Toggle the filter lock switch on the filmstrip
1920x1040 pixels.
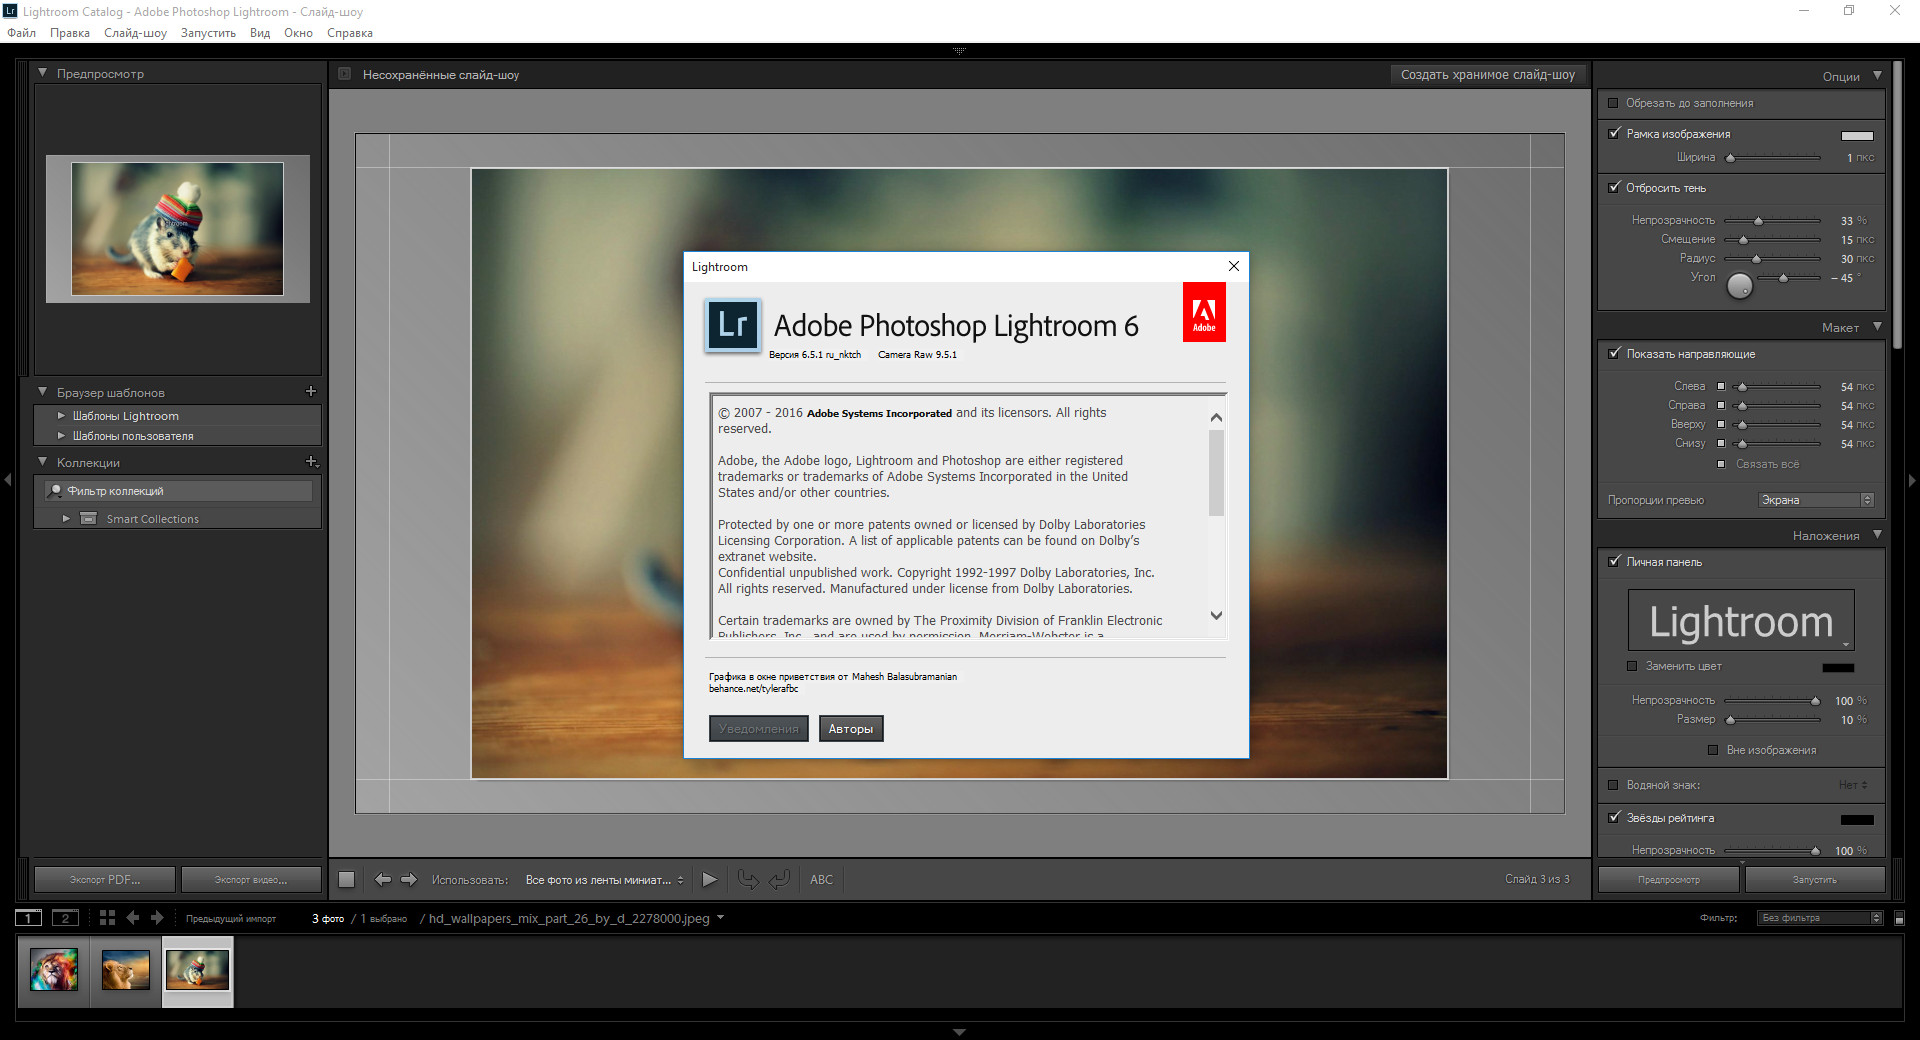tap(1900, 918)
